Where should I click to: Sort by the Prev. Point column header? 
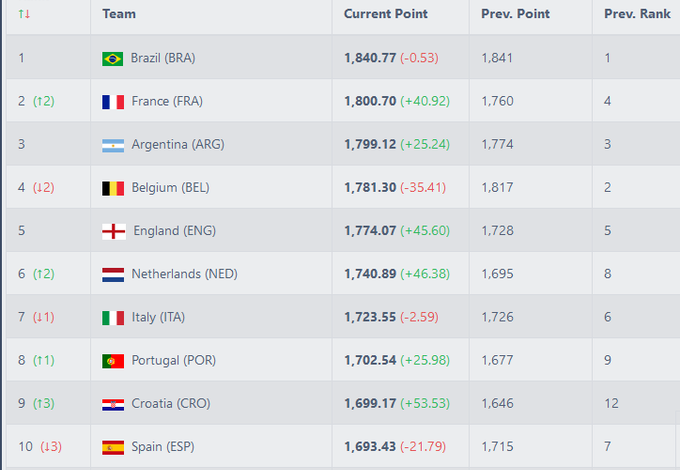click(x=515, y=14)
